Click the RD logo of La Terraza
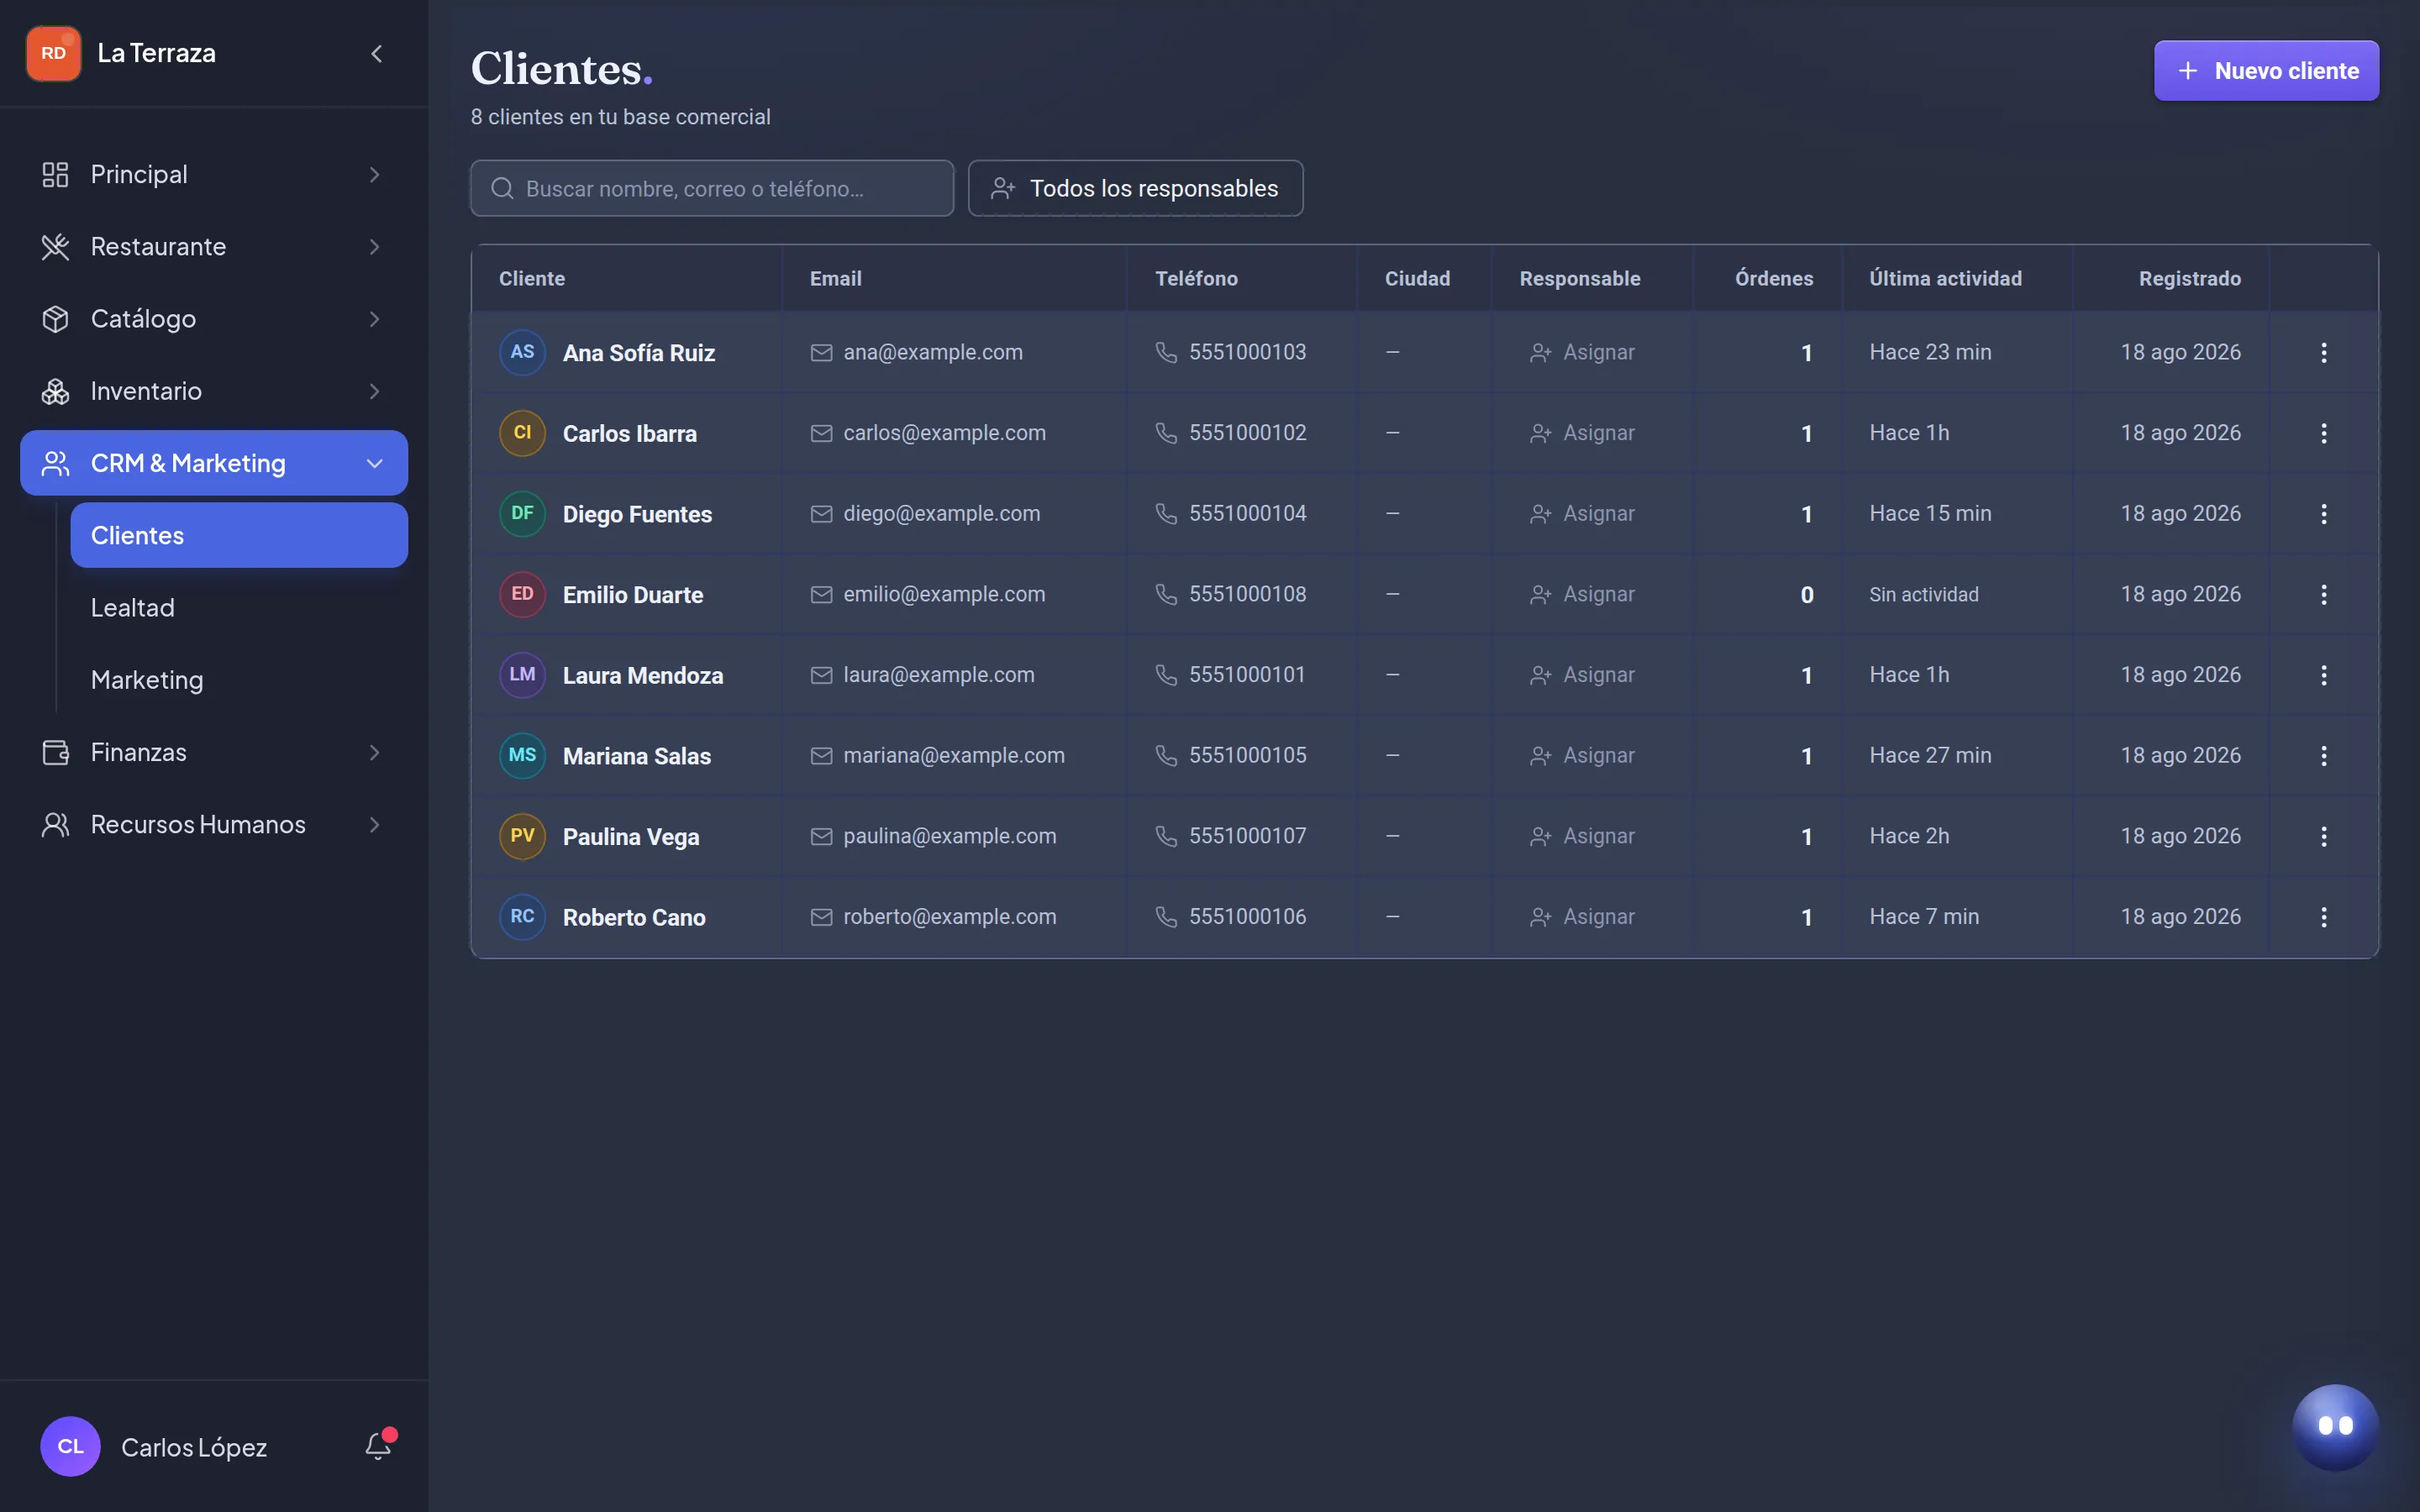Image resolution: width=2420 pixels, height=1512 pixels. [x=54, y=54]
